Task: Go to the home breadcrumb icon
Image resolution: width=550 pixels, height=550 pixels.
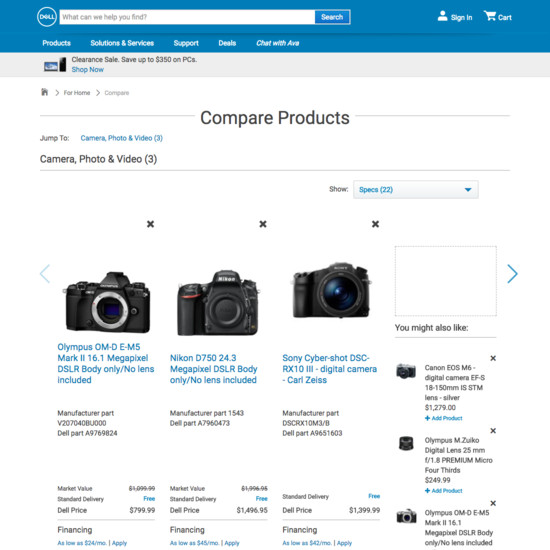Action: [45, 92]
